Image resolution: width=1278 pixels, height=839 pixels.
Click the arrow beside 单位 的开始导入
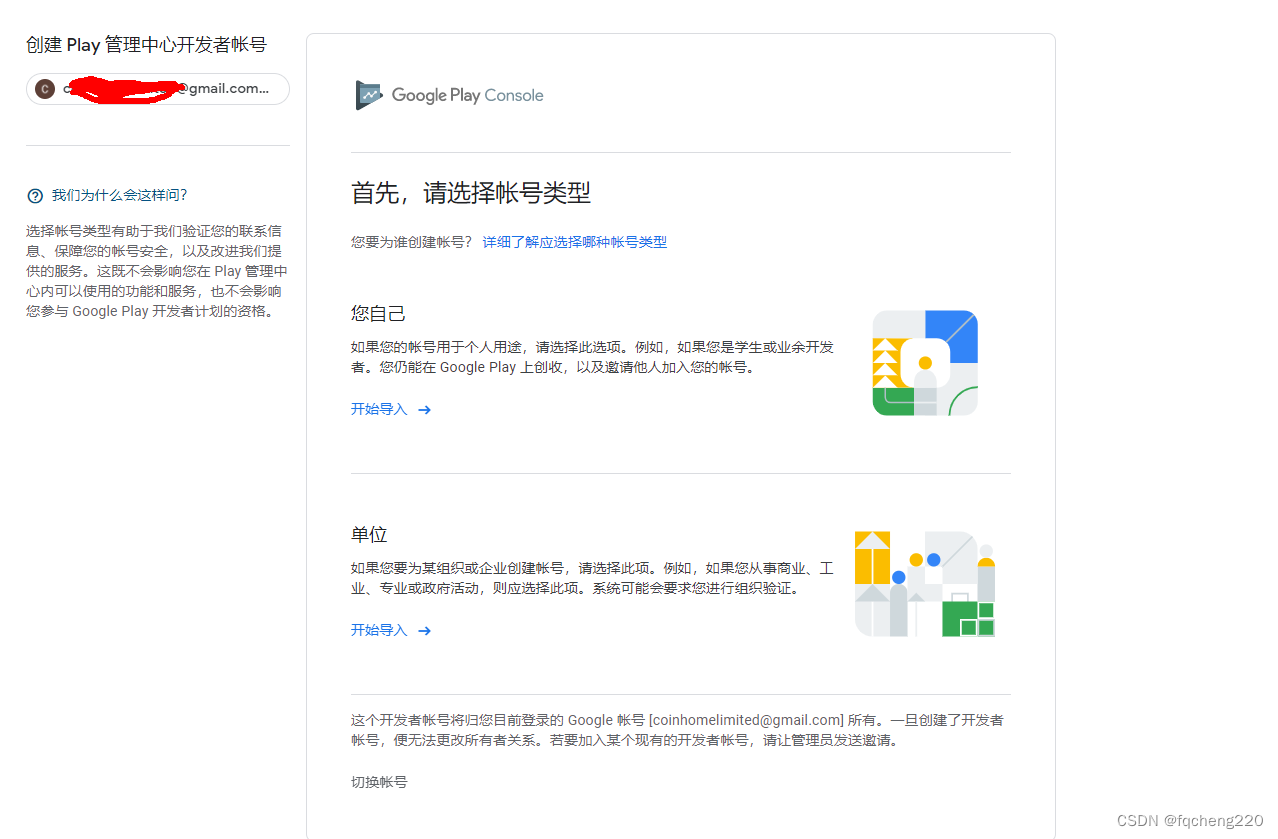coord(424,631)
